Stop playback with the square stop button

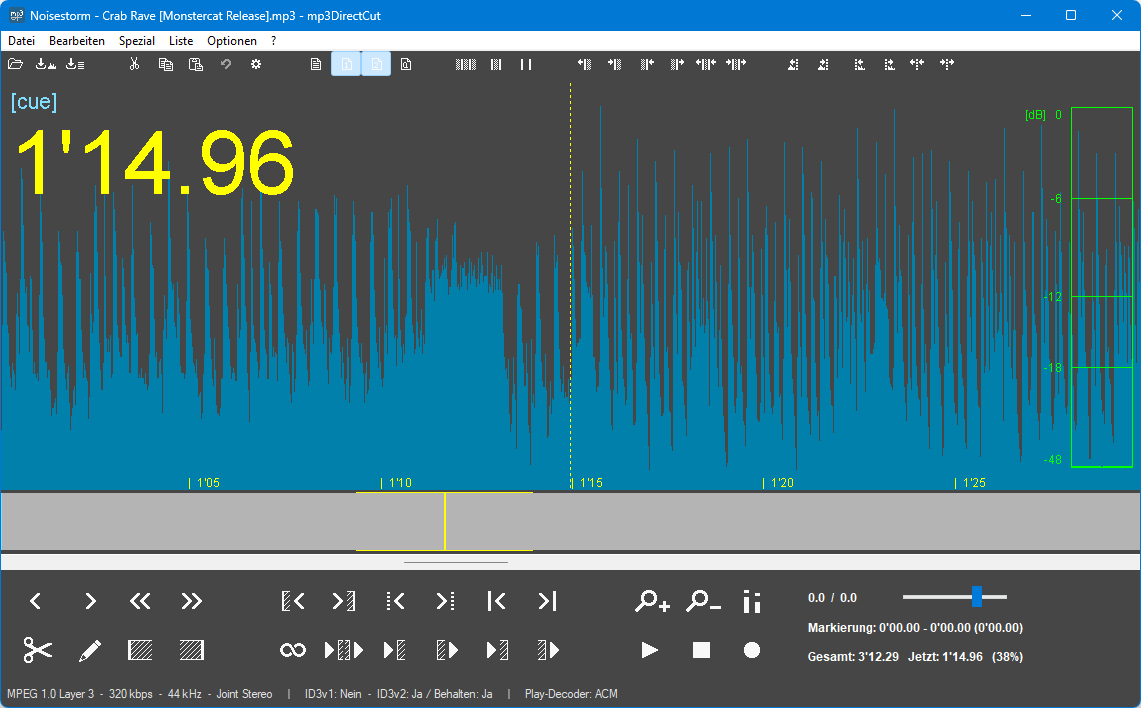click(701, 650)
